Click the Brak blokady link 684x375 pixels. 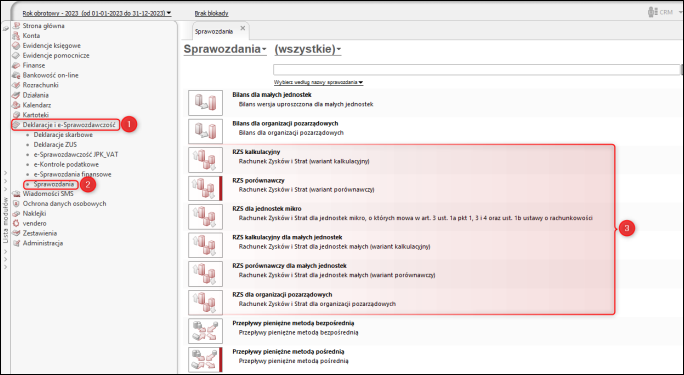point(211,14)
